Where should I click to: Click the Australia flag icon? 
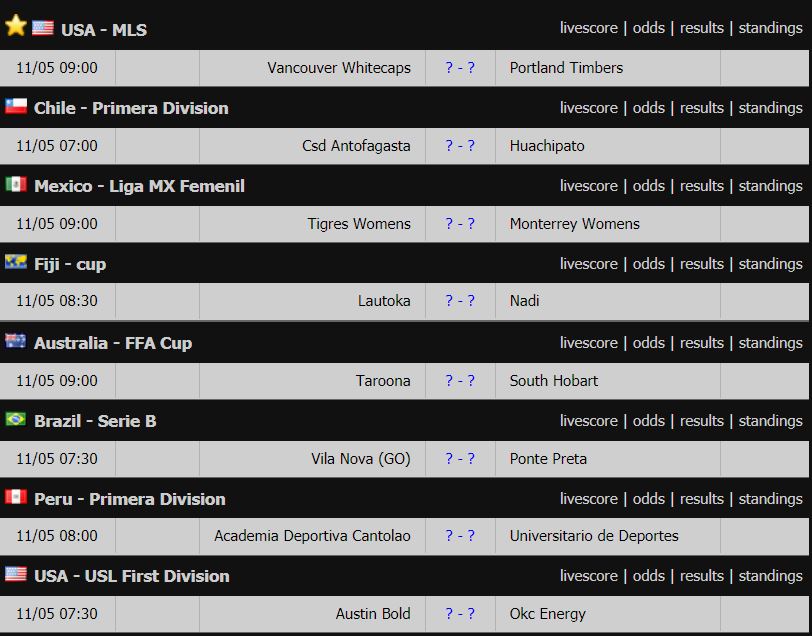coord(16,341)
